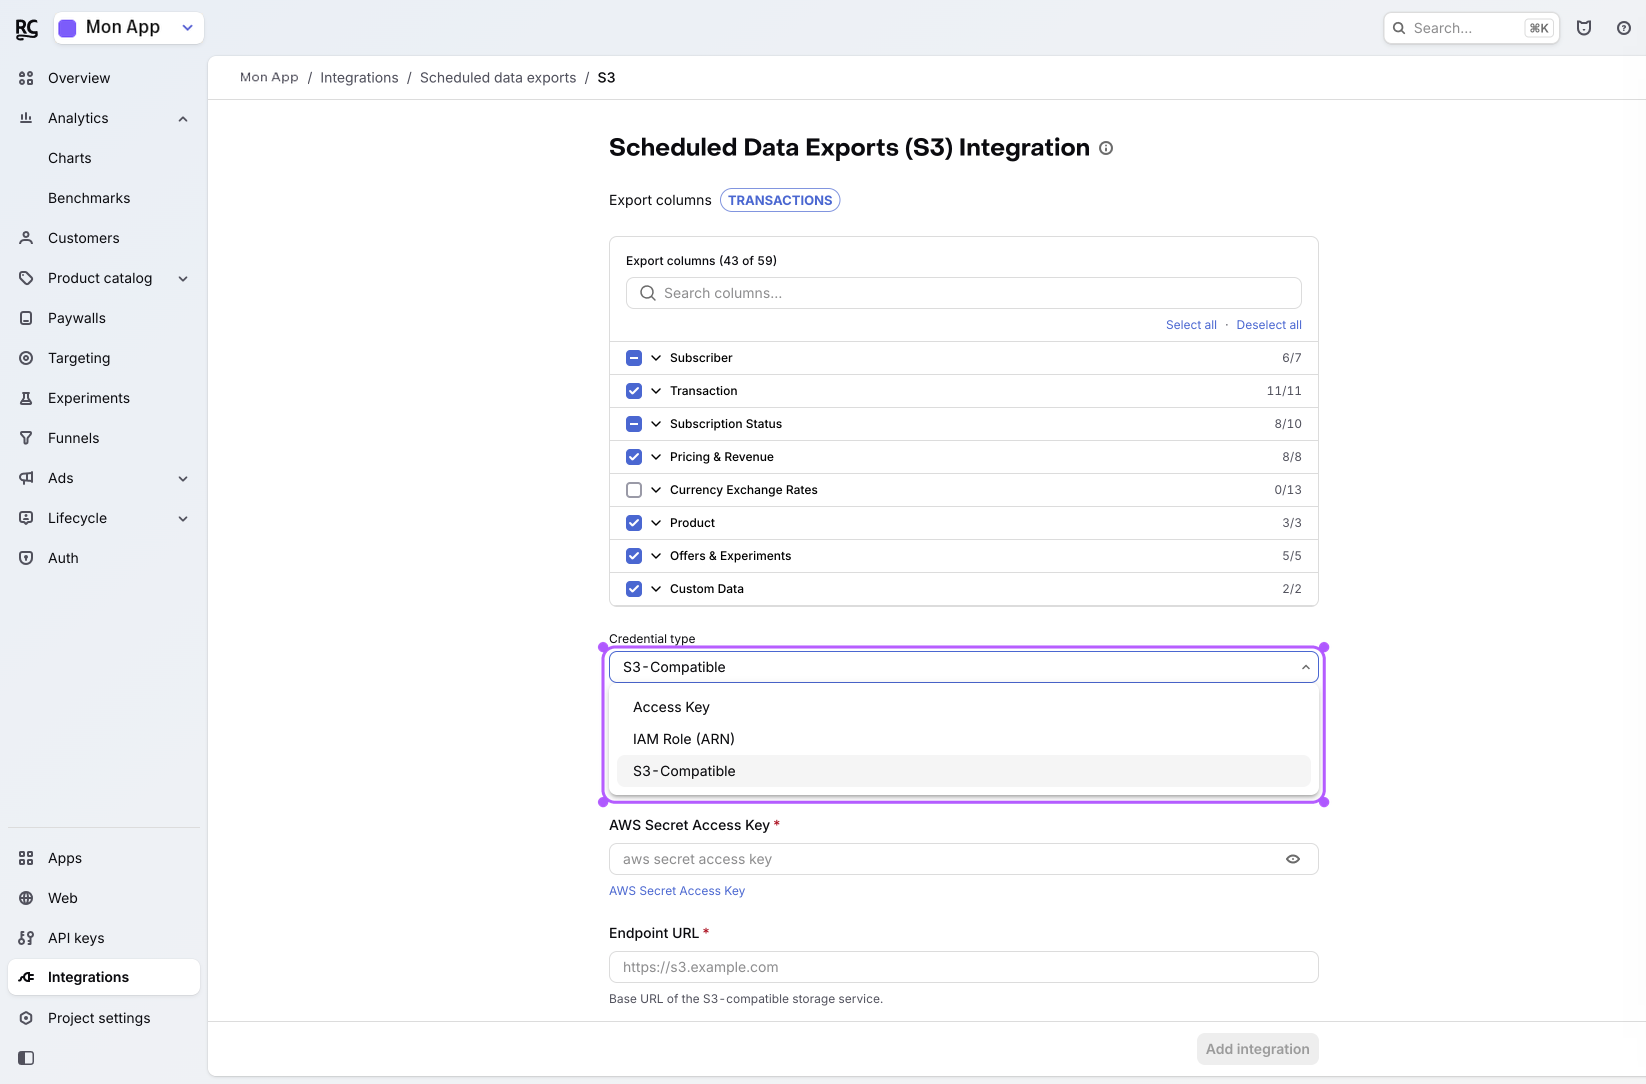1646x1084 pixels.
Task: Click the RevenueCat RC logo icon
Action: [x=27, y=29]
